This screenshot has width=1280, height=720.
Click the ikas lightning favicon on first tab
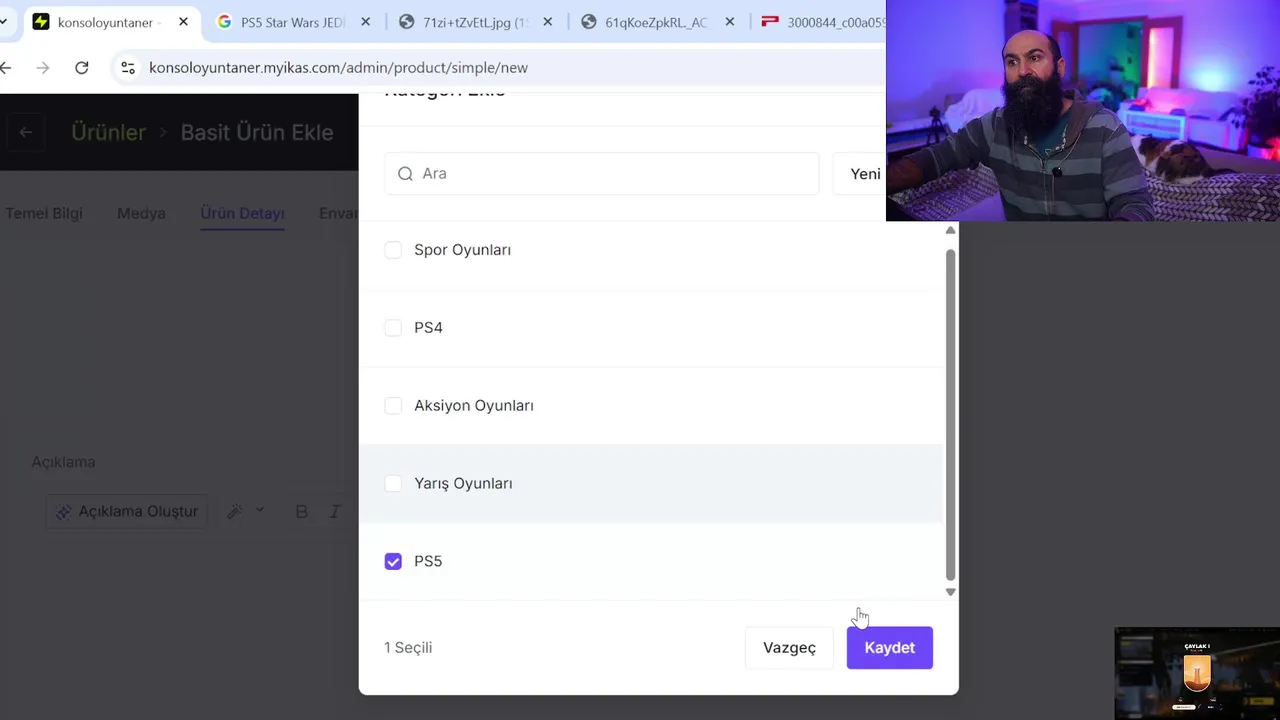click(41, 22)
